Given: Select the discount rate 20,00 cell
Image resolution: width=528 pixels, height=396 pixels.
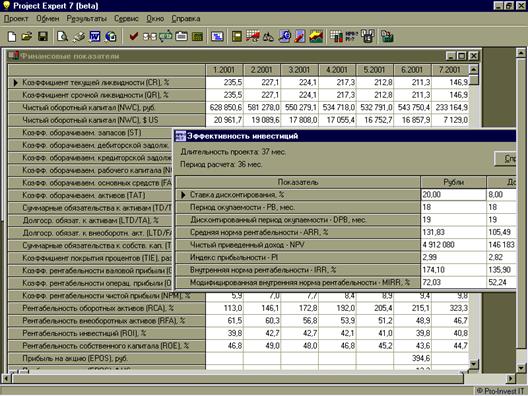Looking at the screenshot, I should [453, 195].
